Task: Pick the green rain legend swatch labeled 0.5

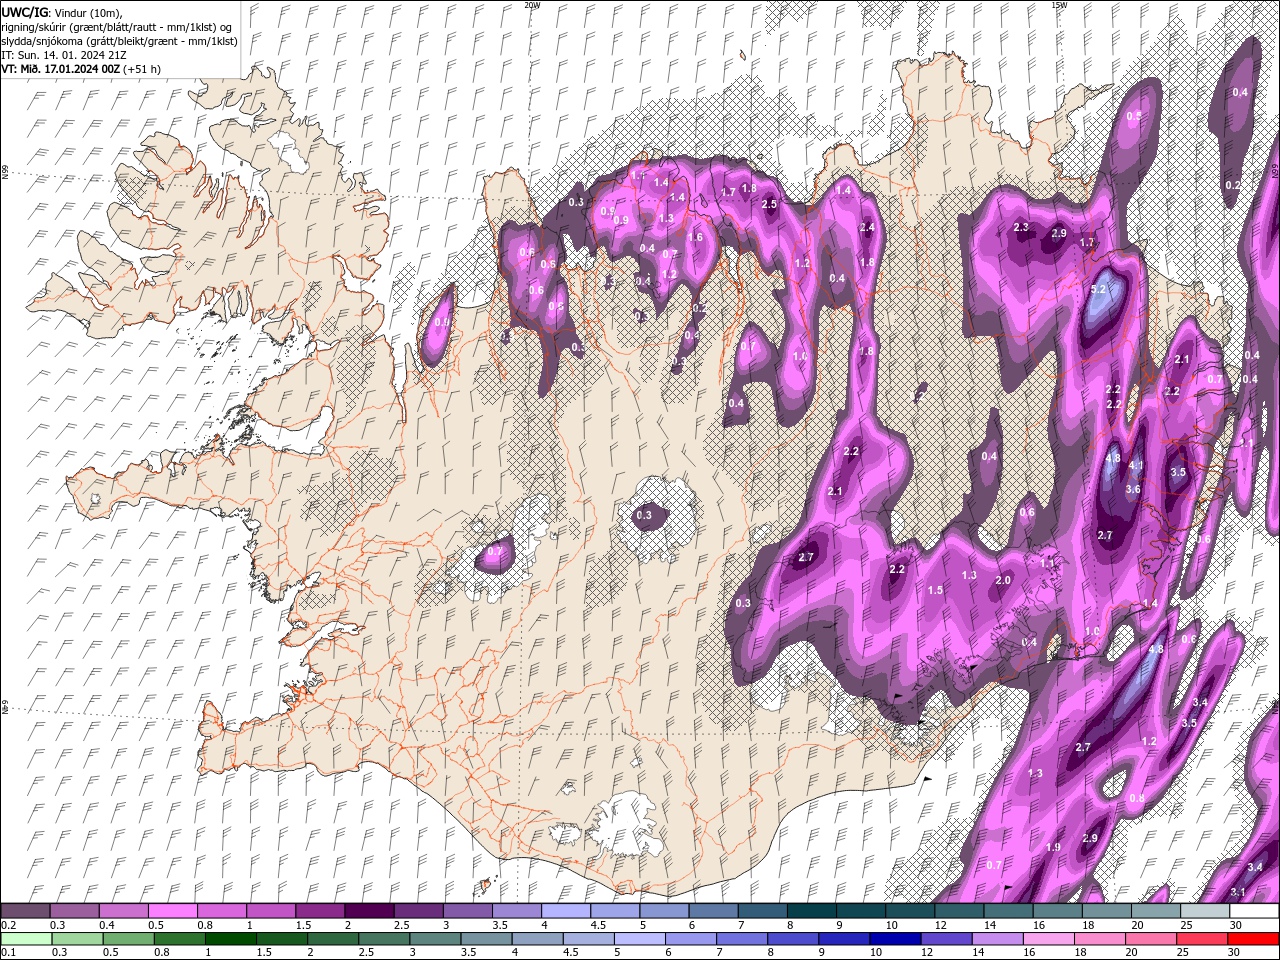Action: (x=128, y=939)
